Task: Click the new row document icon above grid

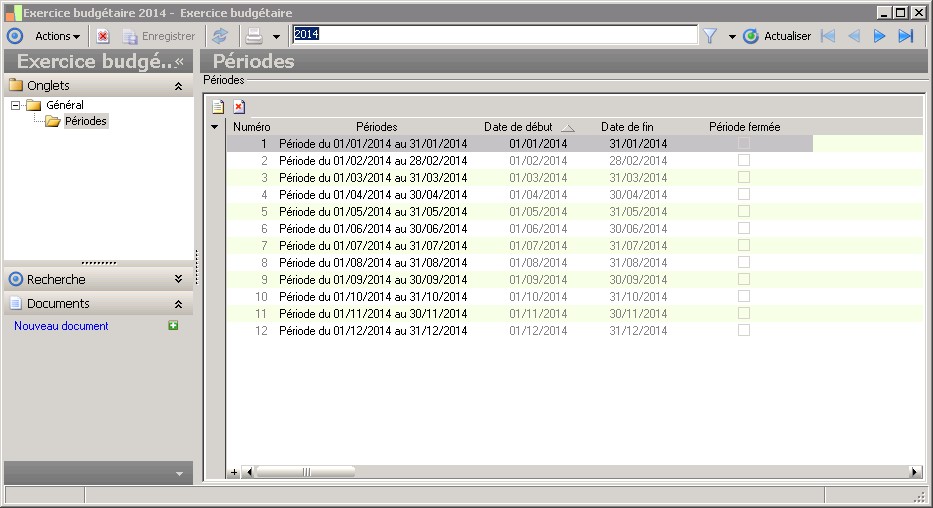Action: point(218,107)
